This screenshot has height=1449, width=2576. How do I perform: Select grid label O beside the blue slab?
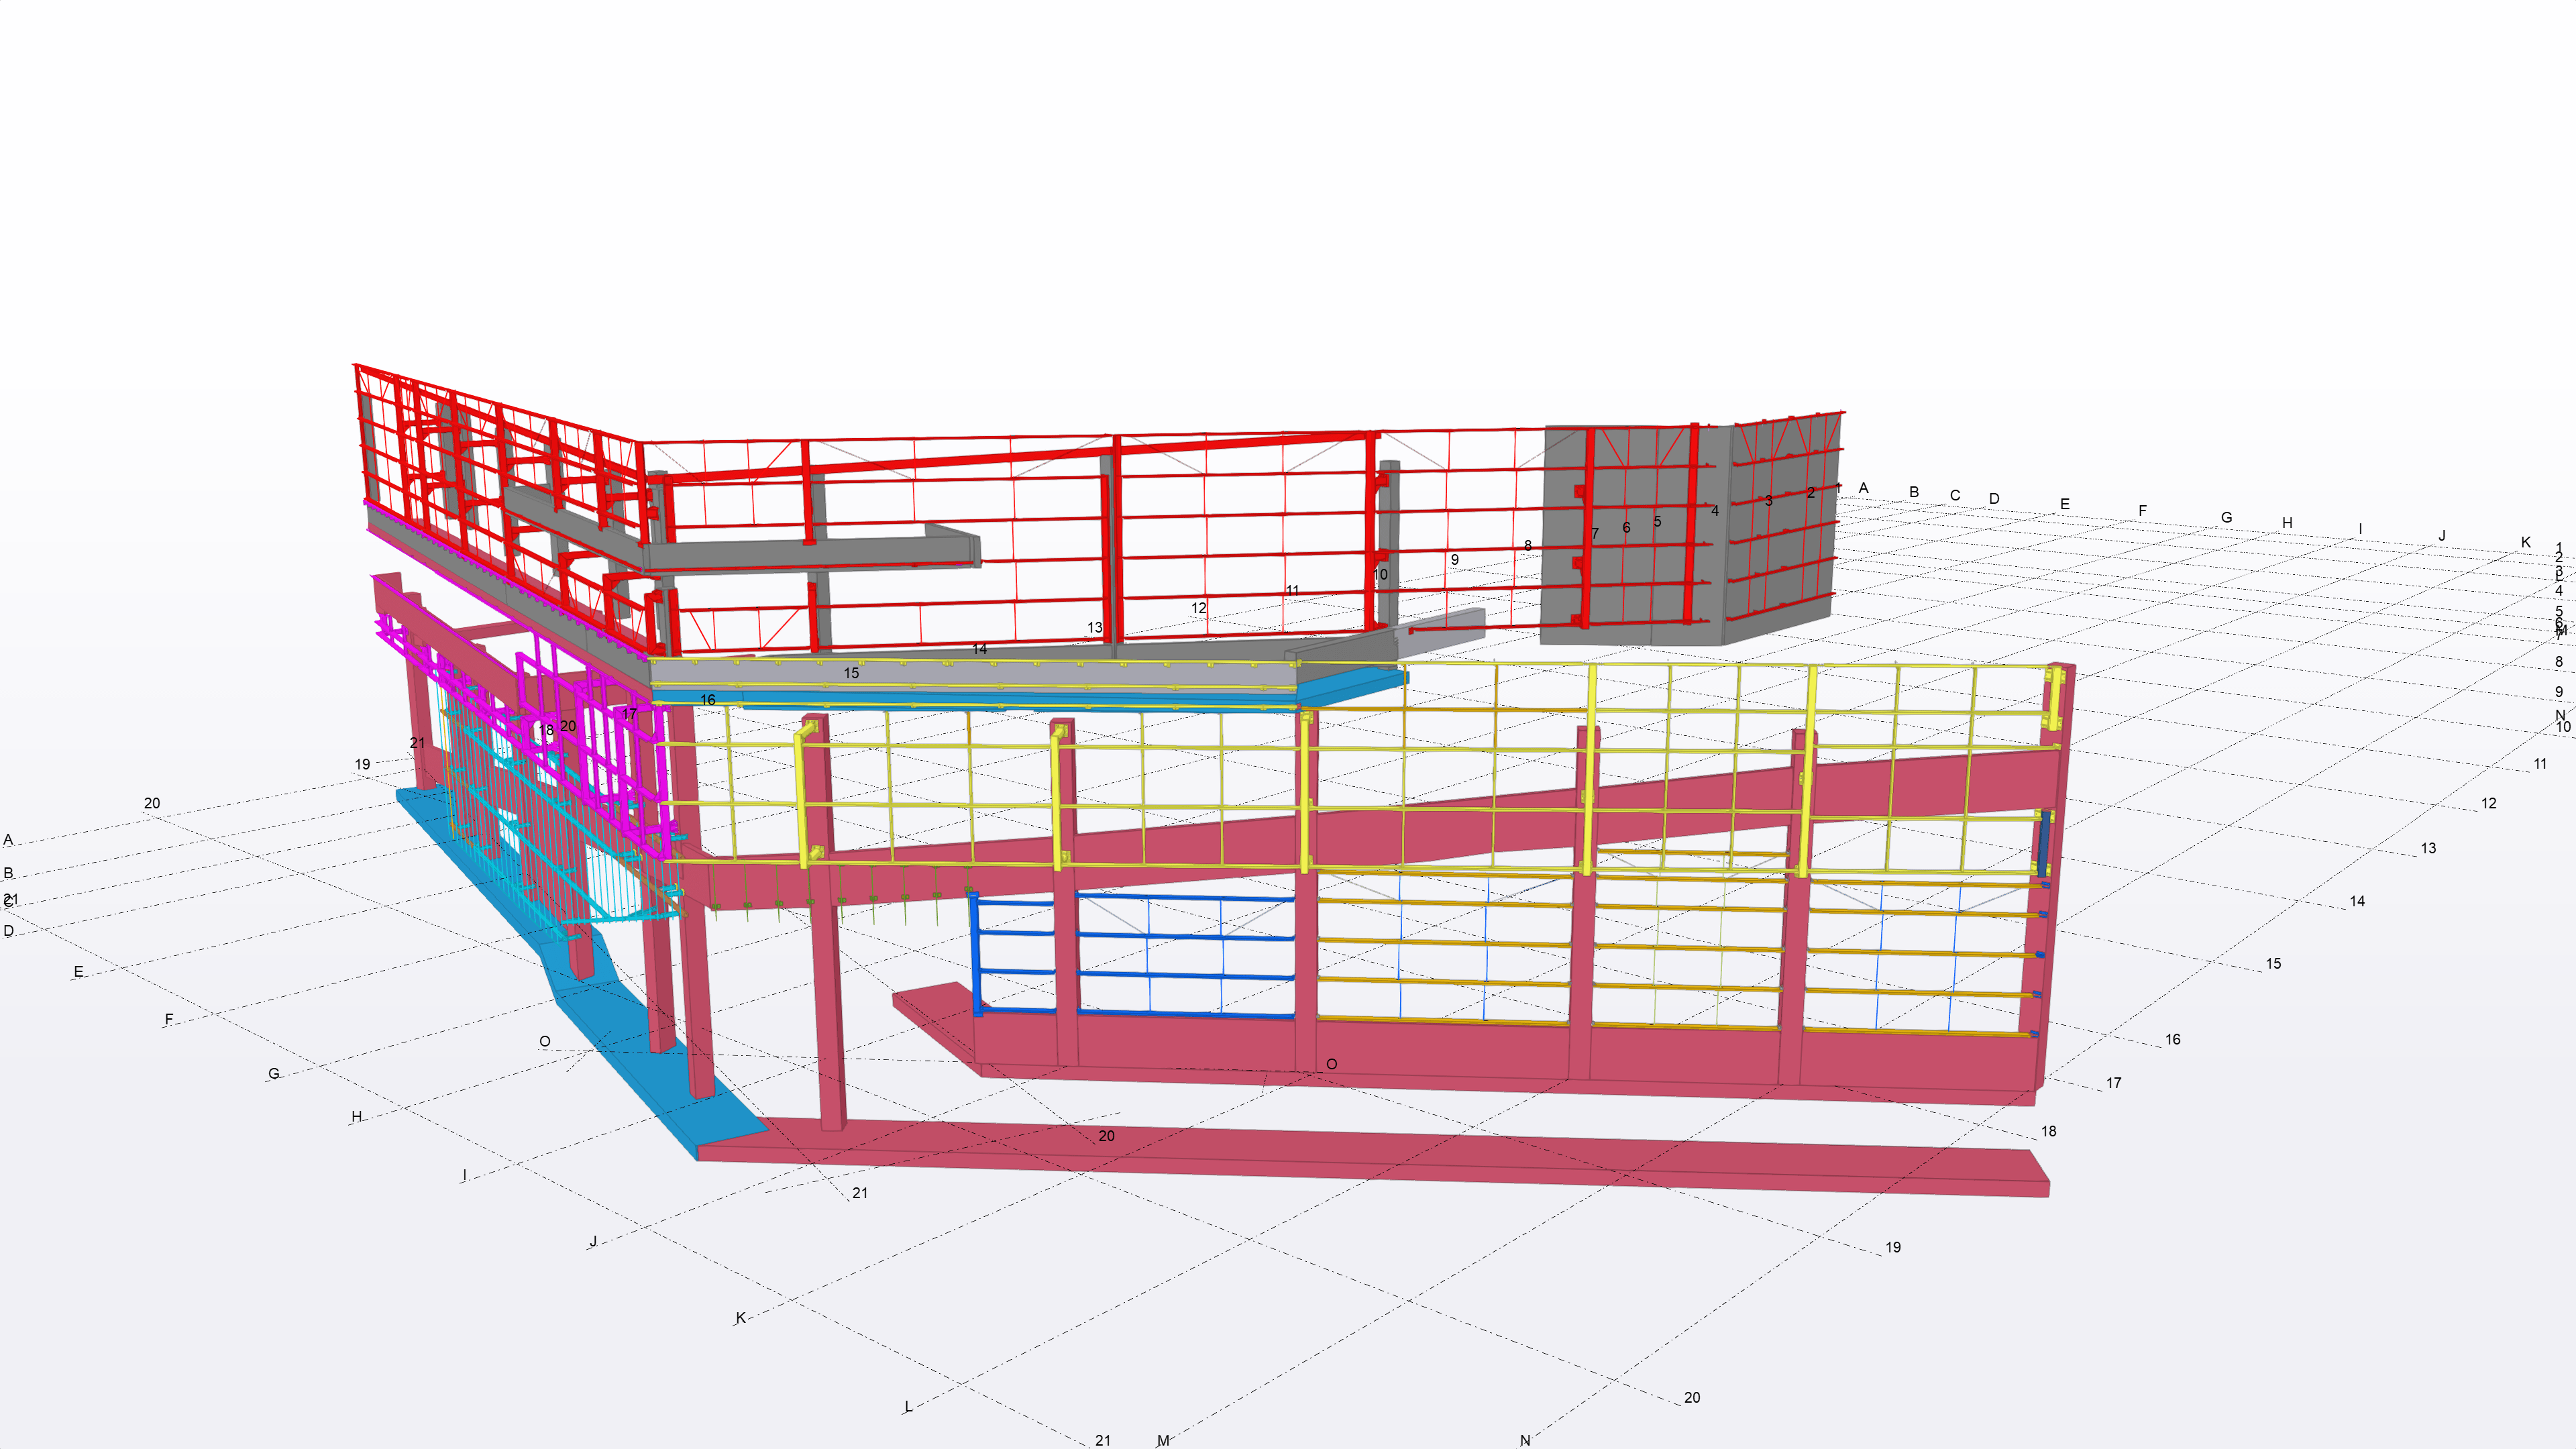point(544,1041)
